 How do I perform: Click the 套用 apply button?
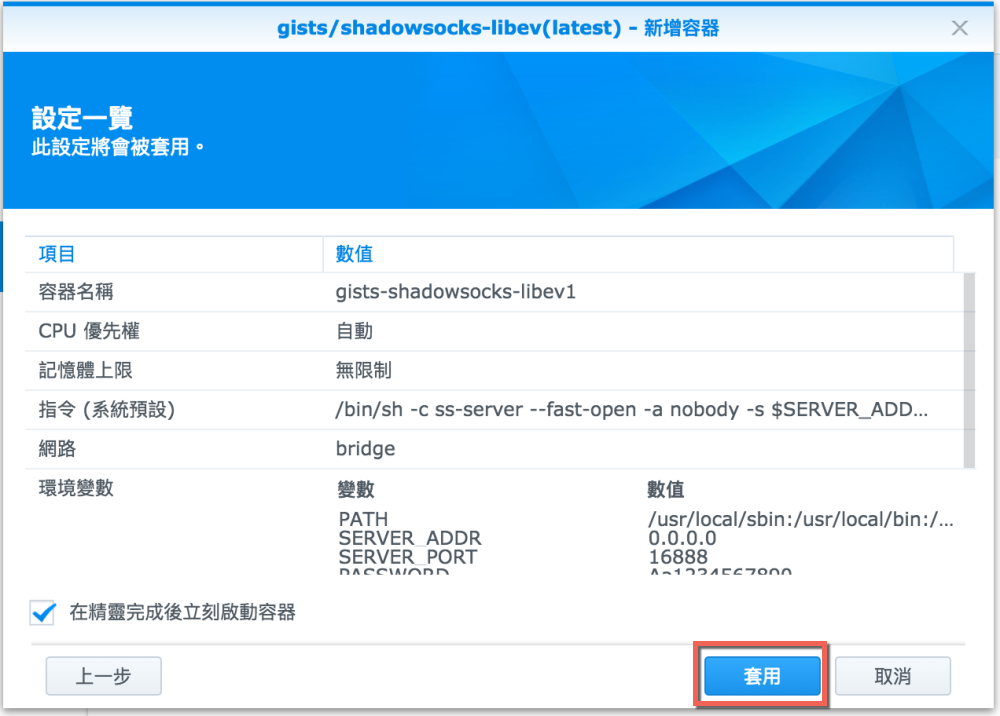761,676
